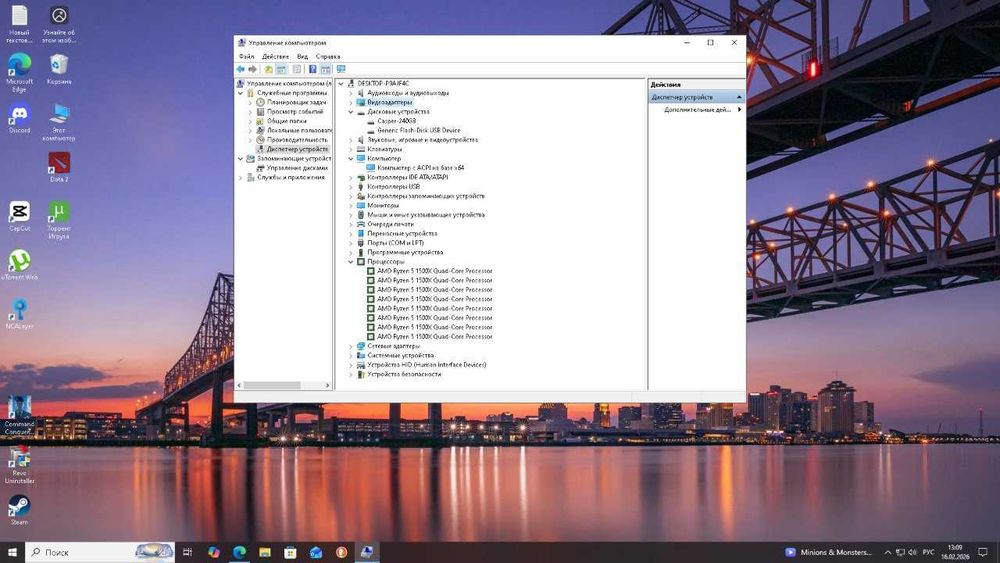Open the Discord desktop icon

pos(19,114)
